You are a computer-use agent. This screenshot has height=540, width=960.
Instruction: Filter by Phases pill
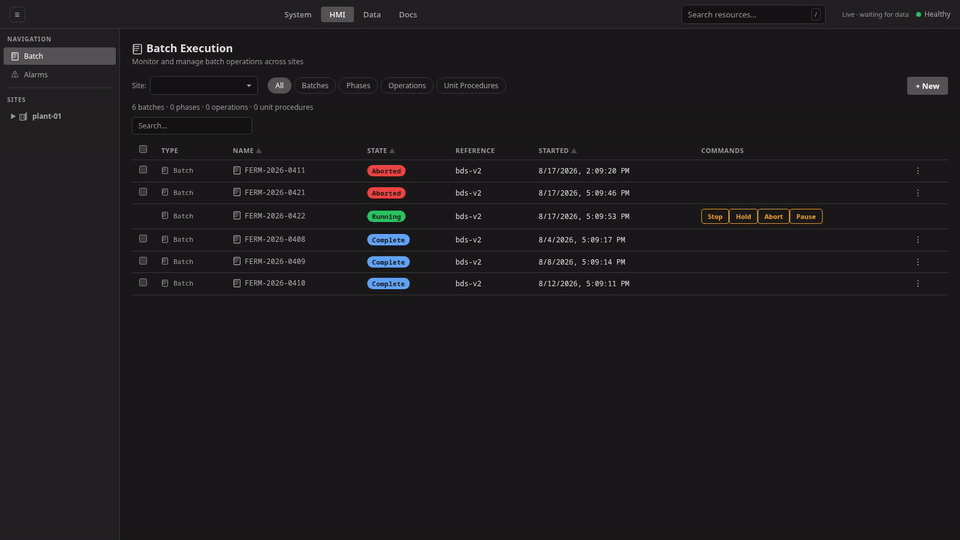pos(358,86)
